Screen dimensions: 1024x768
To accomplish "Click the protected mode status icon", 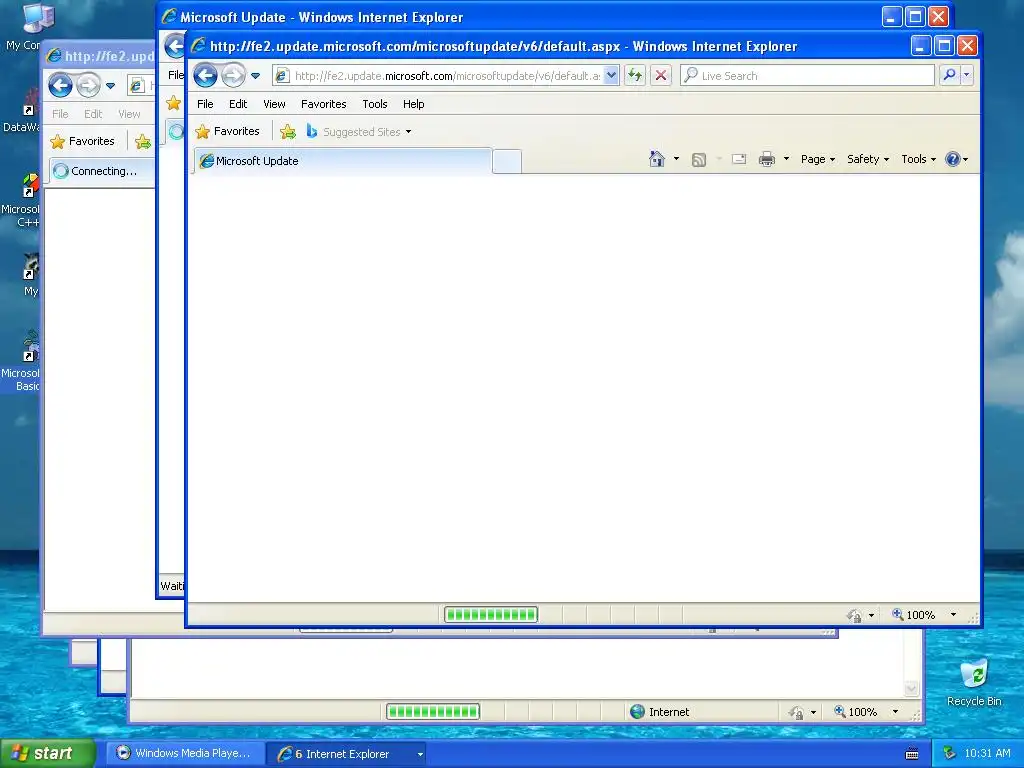I will [854, 615].
